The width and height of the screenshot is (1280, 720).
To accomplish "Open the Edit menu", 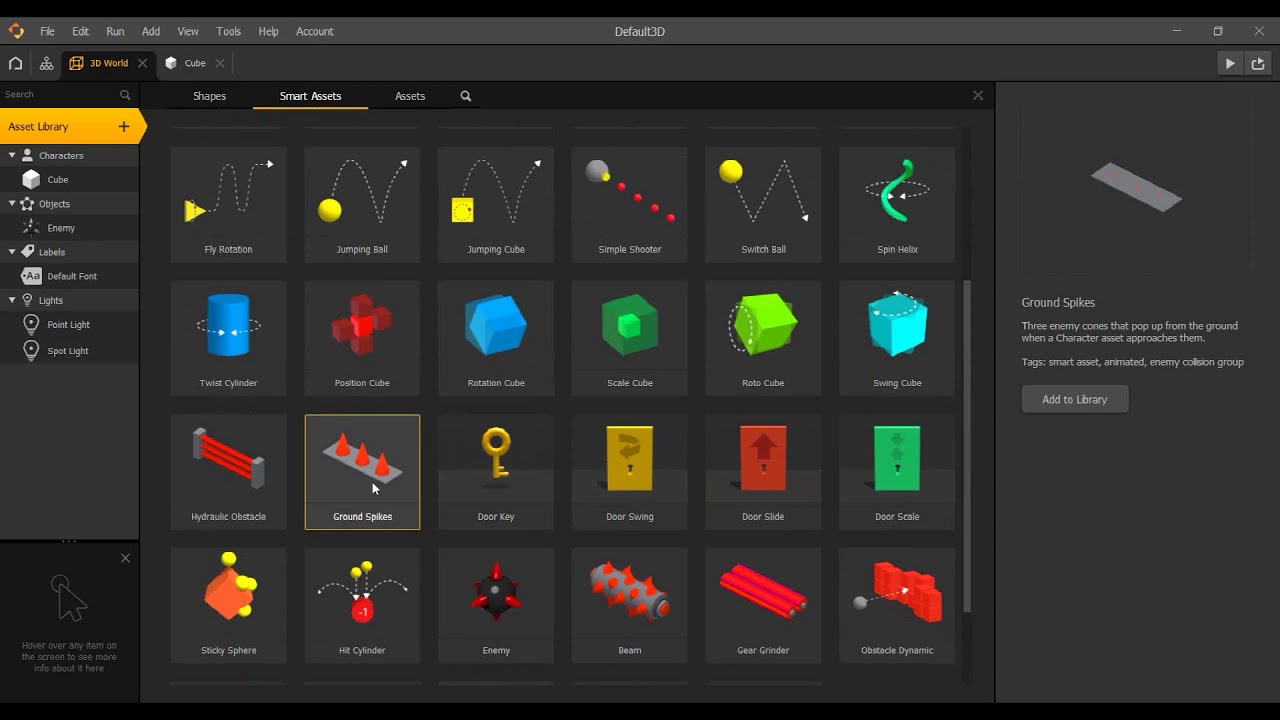I will 80,31.
